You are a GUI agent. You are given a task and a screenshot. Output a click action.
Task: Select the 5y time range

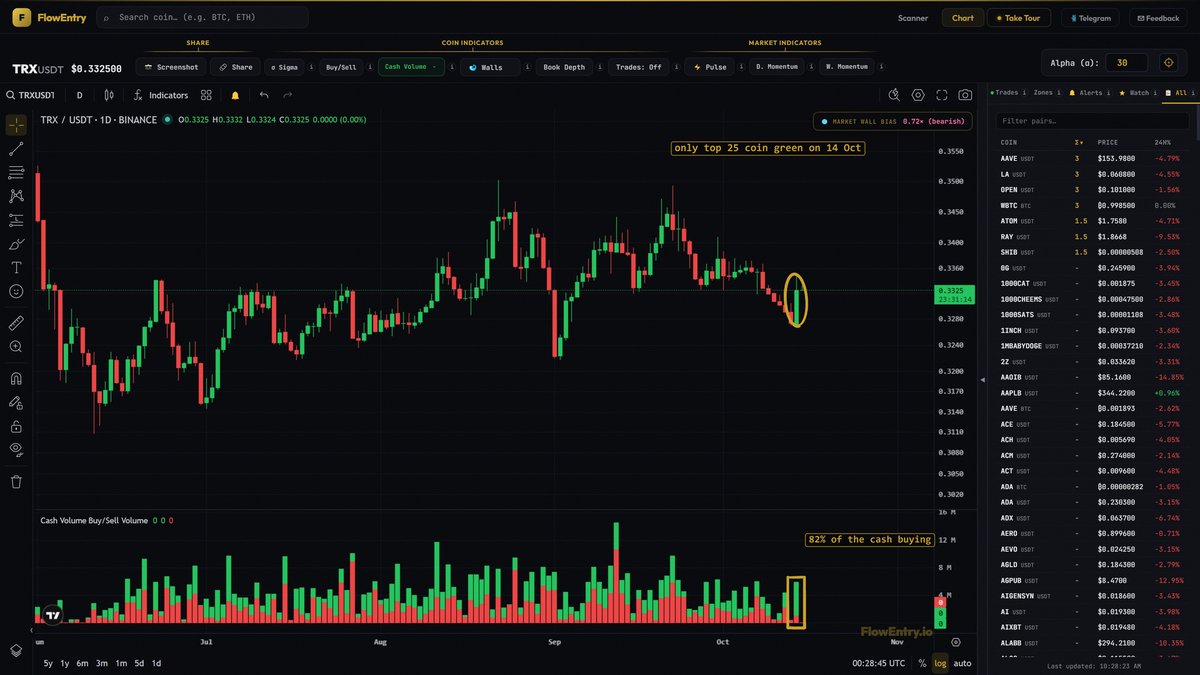tap(48, 663)
